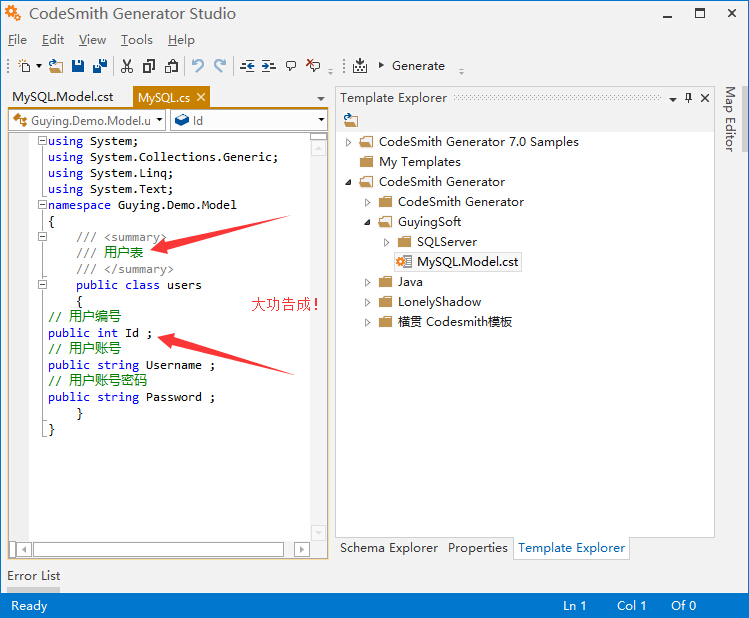Click the New document toolbar icon

click(24, 66)
